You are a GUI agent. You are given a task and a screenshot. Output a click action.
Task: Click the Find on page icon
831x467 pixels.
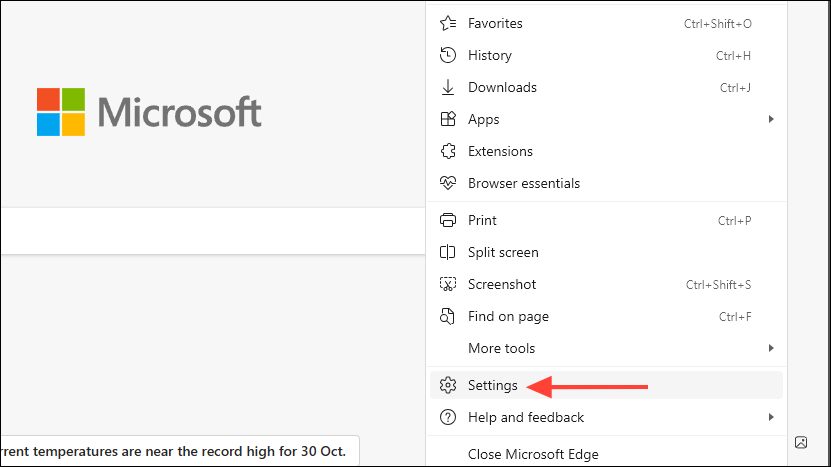(448, 316)
